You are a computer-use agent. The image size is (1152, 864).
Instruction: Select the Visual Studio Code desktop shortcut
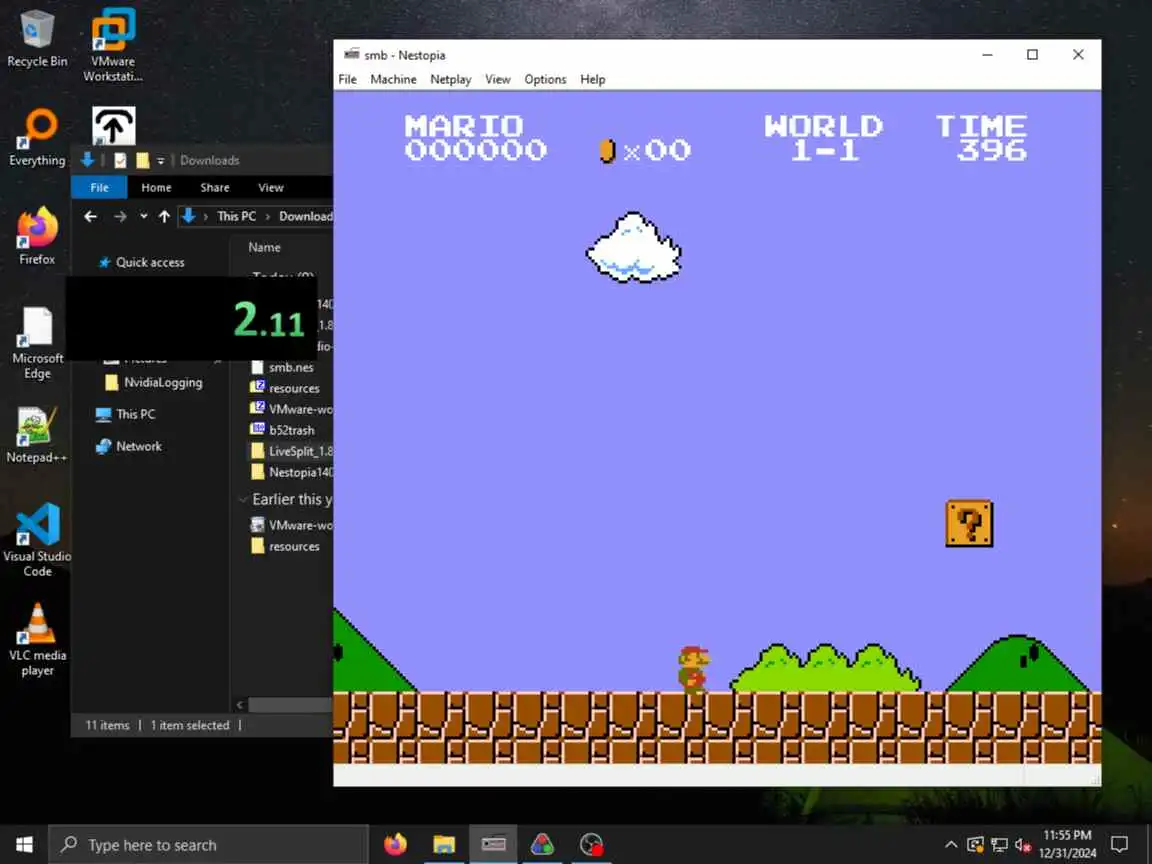(x=37, y=540)
